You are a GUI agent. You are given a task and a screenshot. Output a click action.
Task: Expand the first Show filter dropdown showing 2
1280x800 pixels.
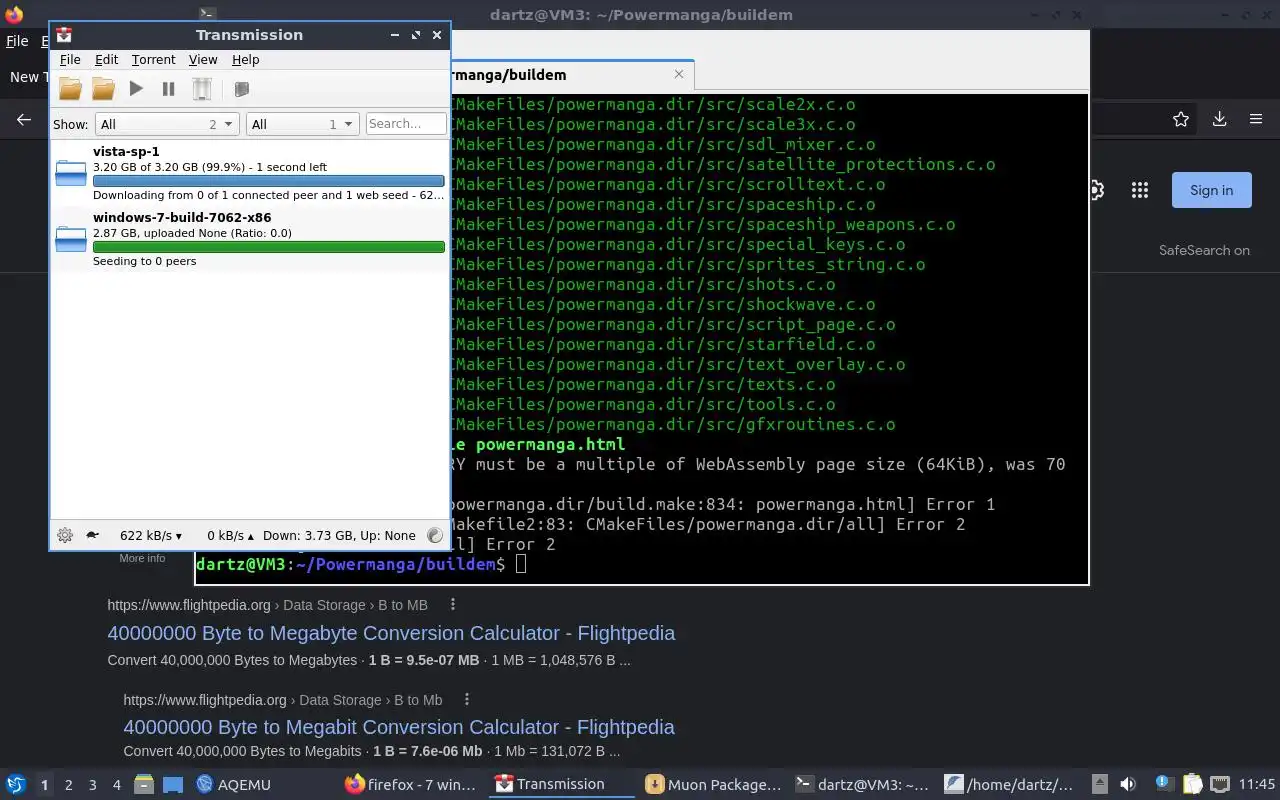point(166,124)
